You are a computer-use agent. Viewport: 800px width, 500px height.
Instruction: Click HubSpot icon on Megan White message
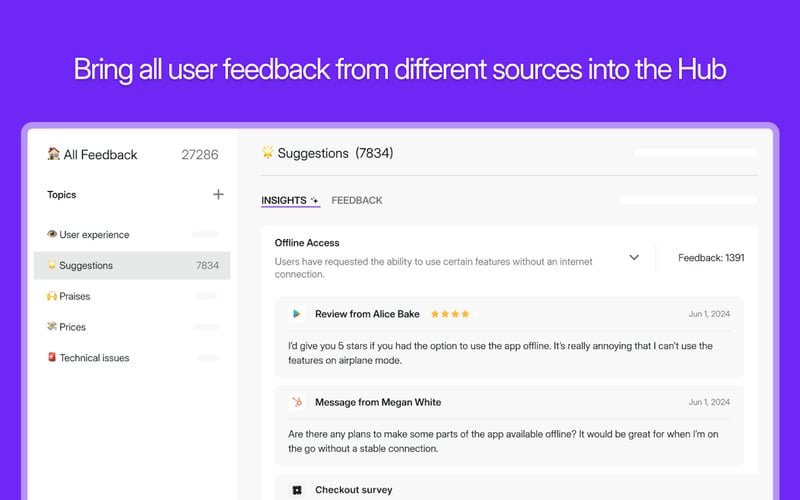pyautogui.click(x=296, y=402)
